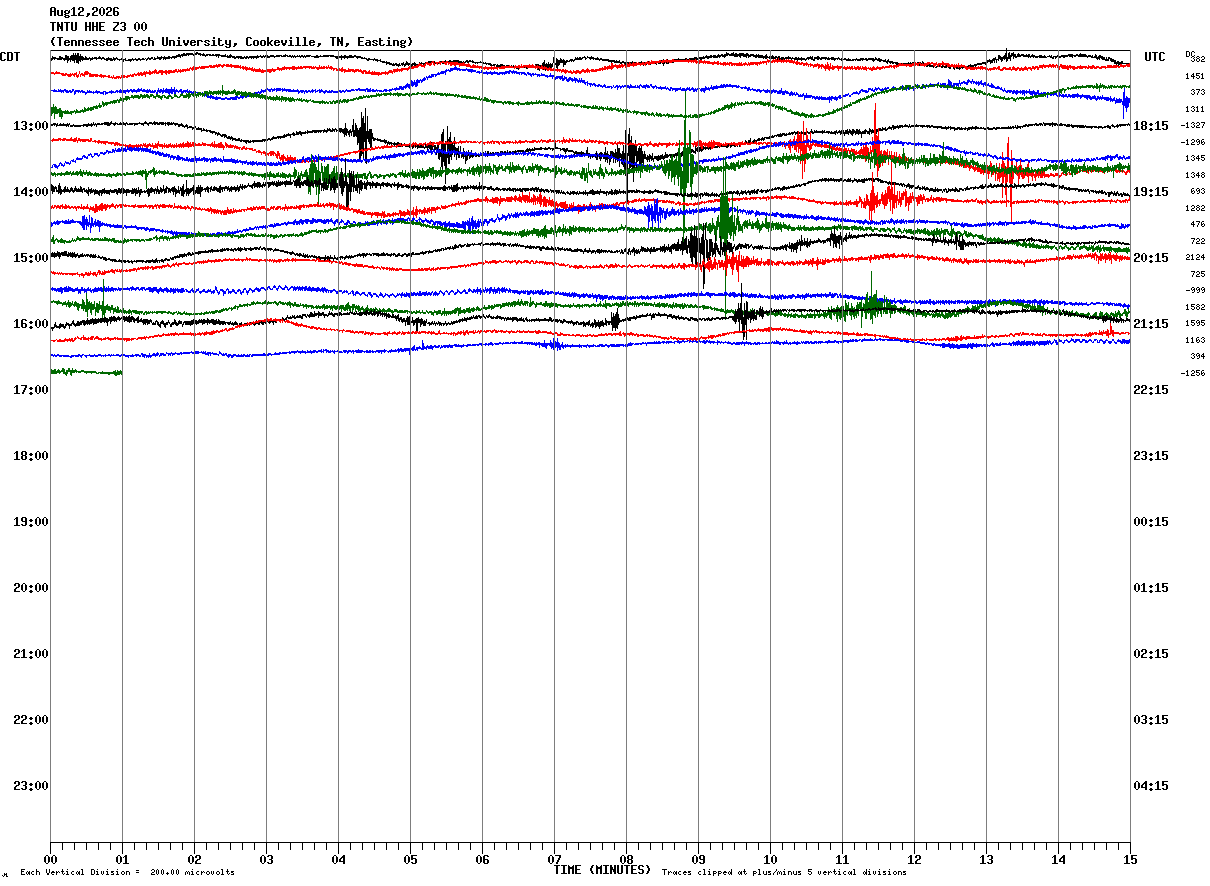Click minute tick label 08 on time axis
The width and height of the screenshot is (1210, 886).
pos(626,859)
